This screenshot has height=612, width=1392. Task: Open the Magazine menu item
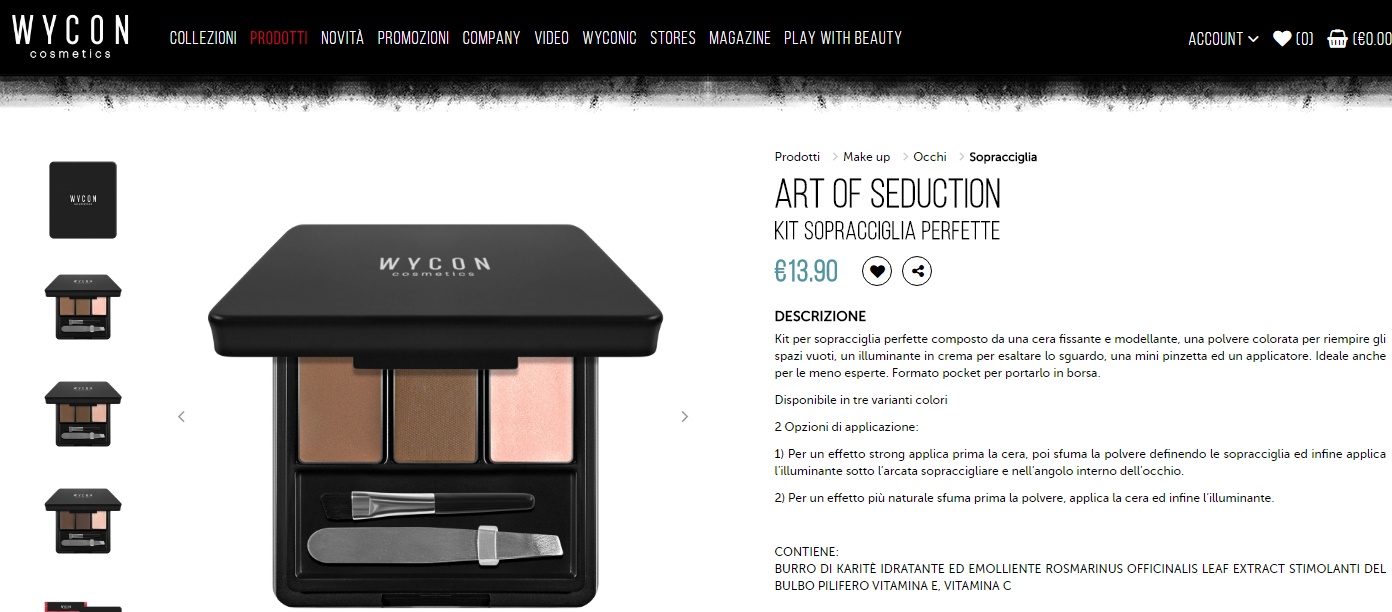click(x=740, y=38)
